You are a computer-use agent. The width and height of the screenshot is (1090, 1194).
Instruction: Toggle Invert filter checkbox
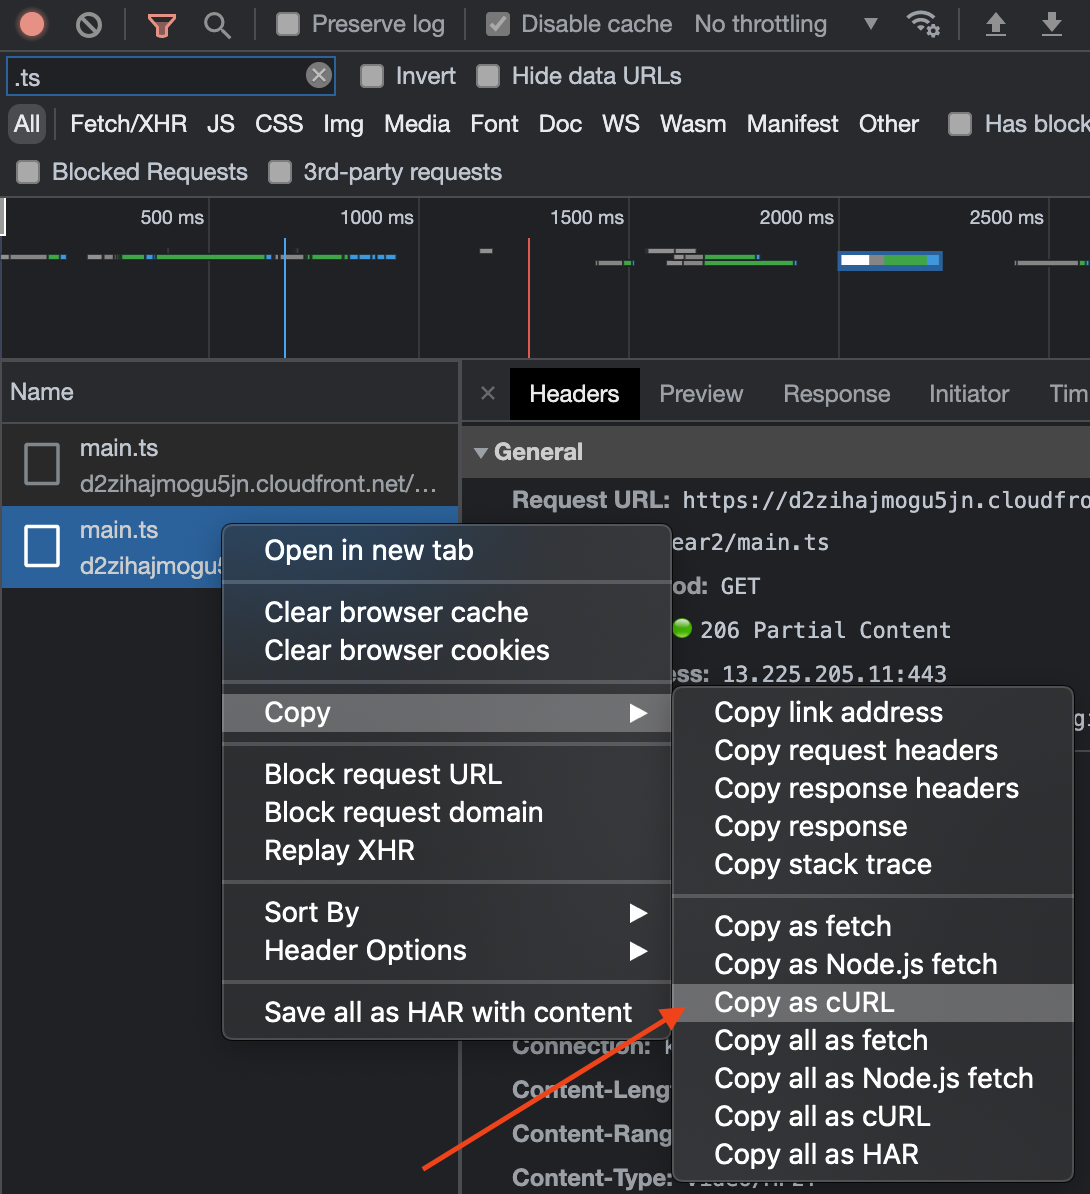click(372, 76)
